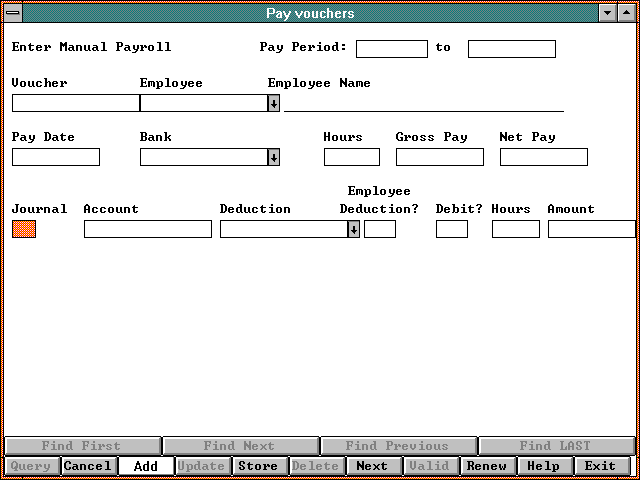Click the Pay Period end field
Screen dimensions: 640x480
512,49
